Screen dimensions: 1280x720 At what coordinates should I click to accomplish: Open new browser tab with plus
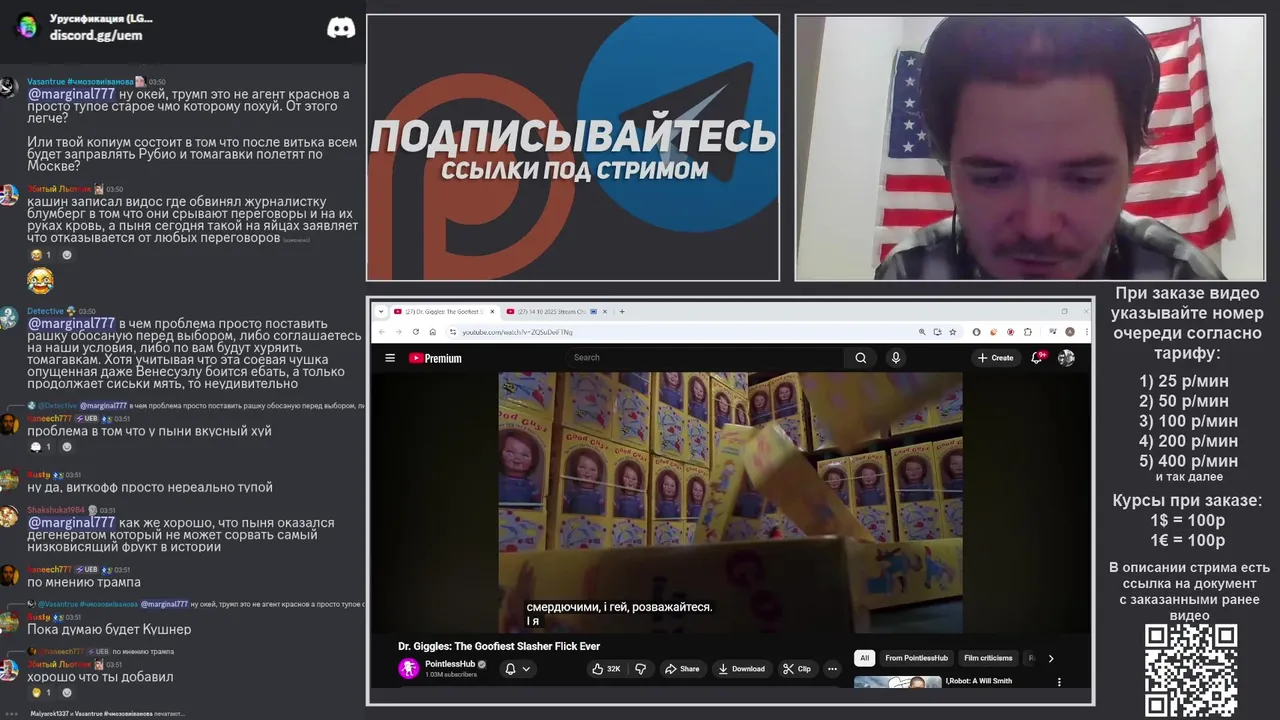[x=622, y=311]
